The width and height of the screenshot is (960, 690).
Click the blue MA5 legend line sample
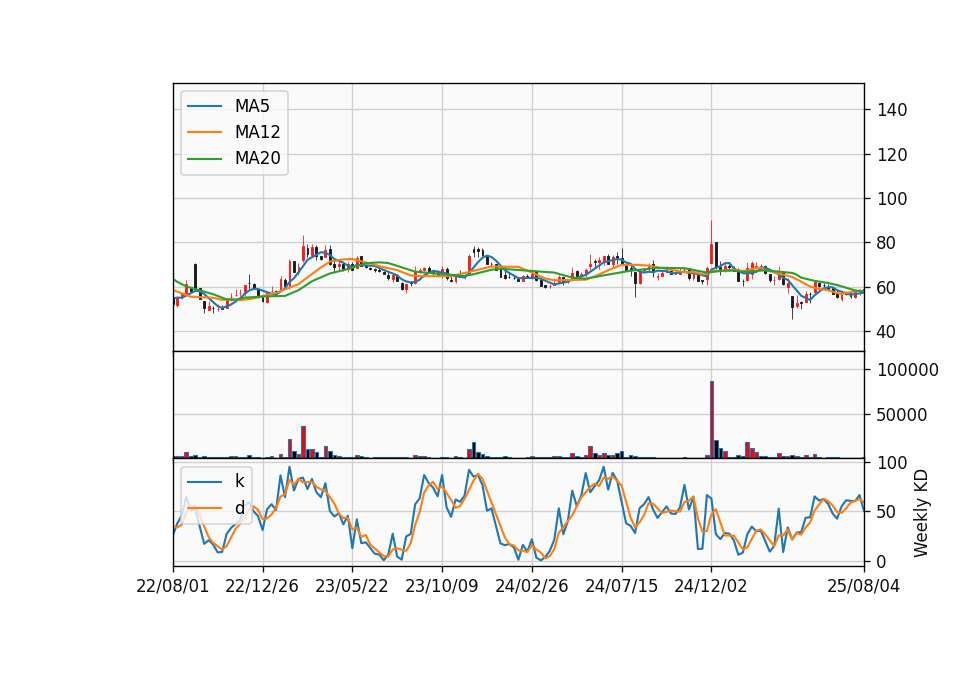click(204, 107)
